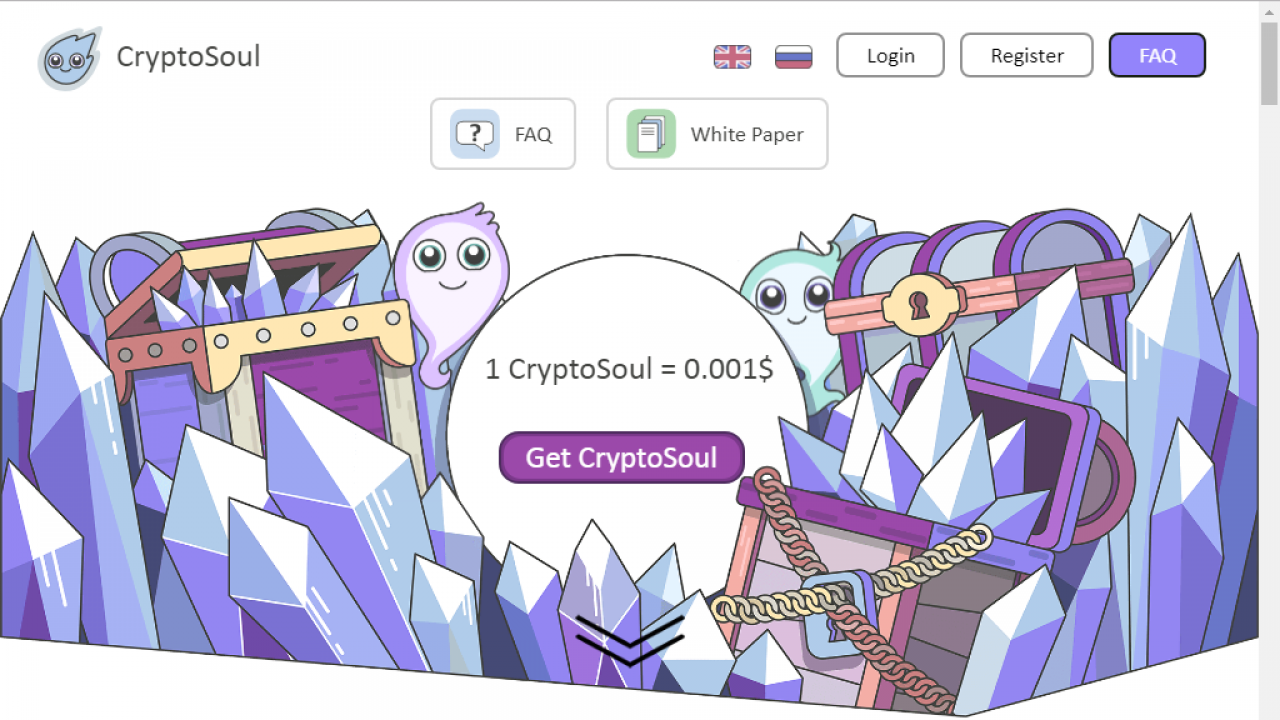Expand page content with the double chevron

point(629,640)
